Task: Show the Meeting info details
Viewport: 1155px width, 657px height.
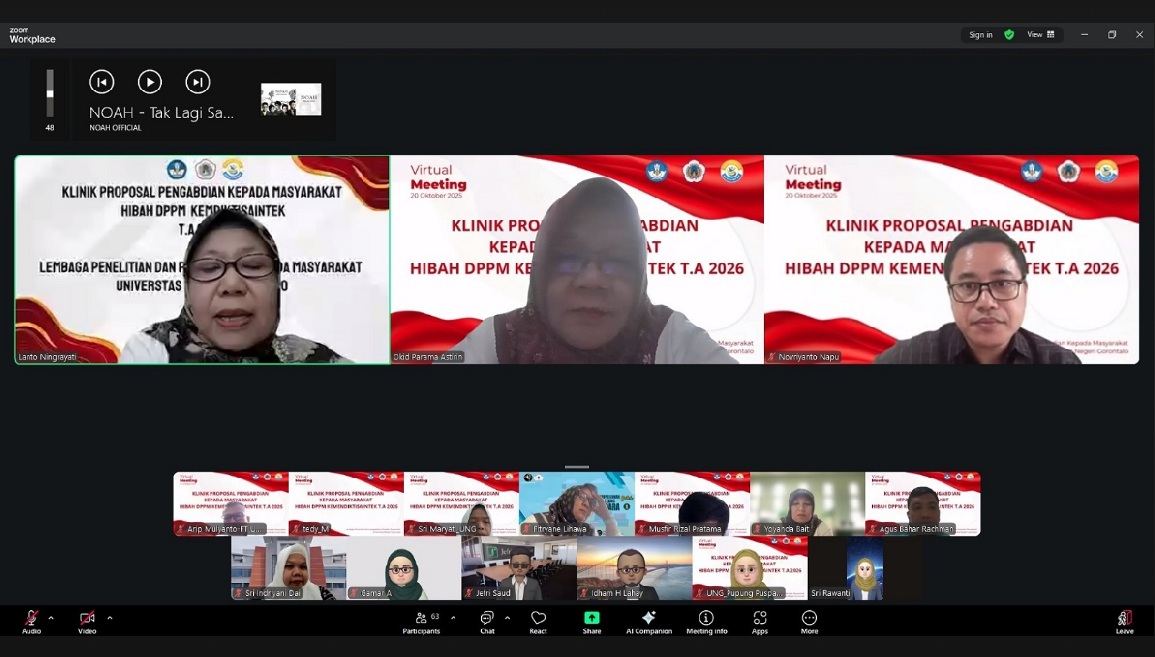Action: pyautogui.click(x=706, y=621)
